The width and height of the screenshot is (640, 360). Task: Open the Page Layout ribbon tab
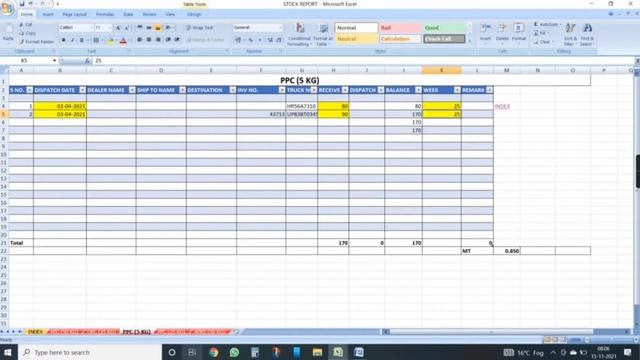tap(74, 14)
